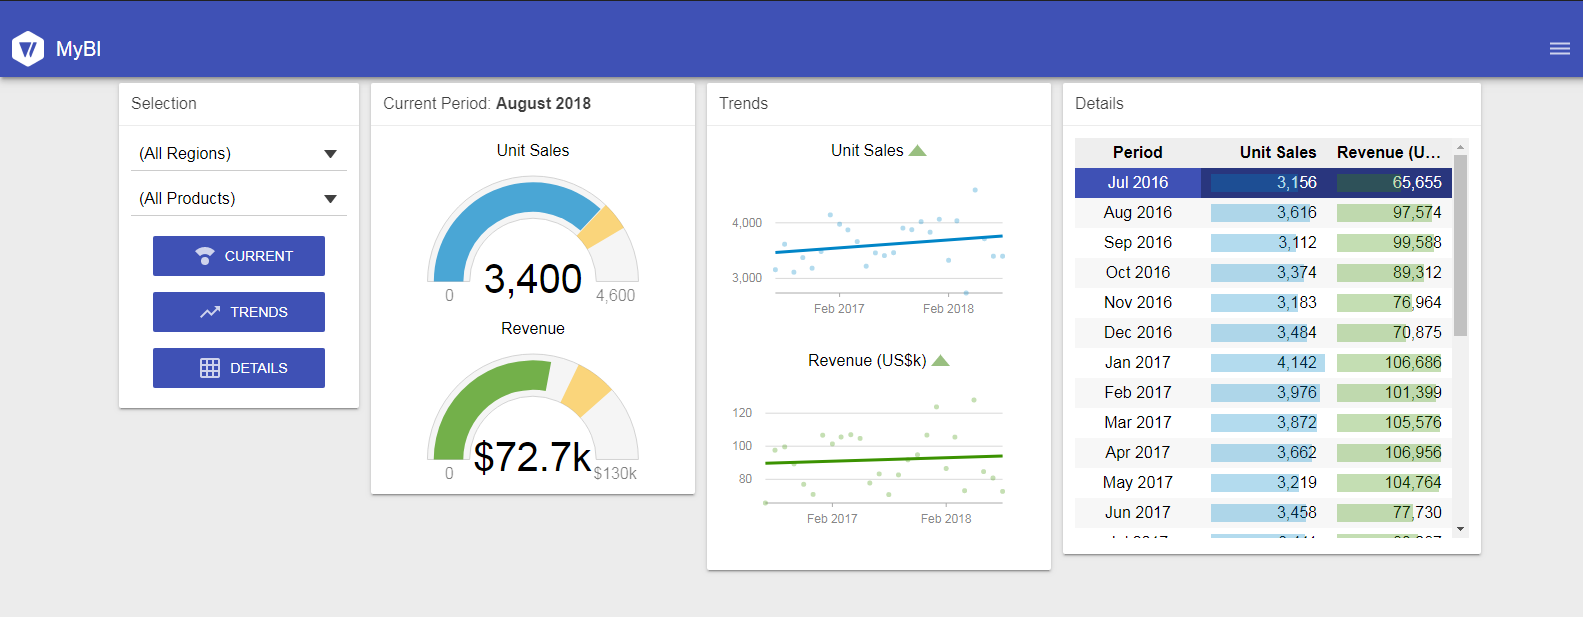Click the Unit Sales upward trend triangle
This screenshot has width=1583, height=617.
click(x=917, y=151)
